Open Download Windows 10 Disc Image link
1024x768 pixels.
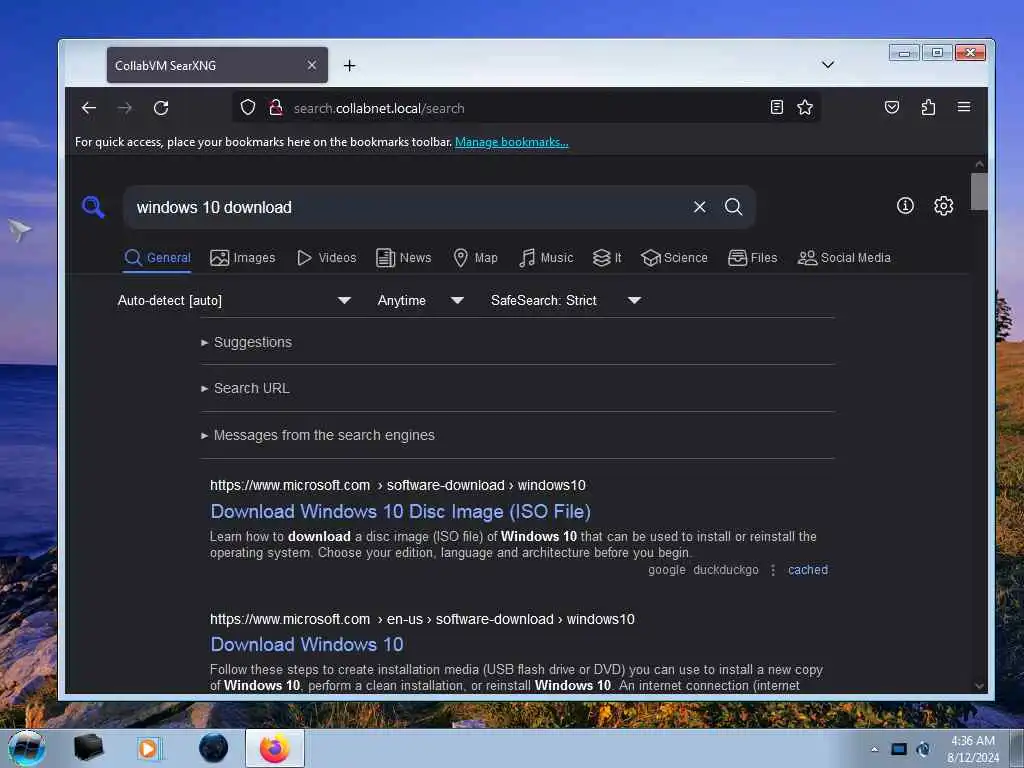click(x=400, y=512)
